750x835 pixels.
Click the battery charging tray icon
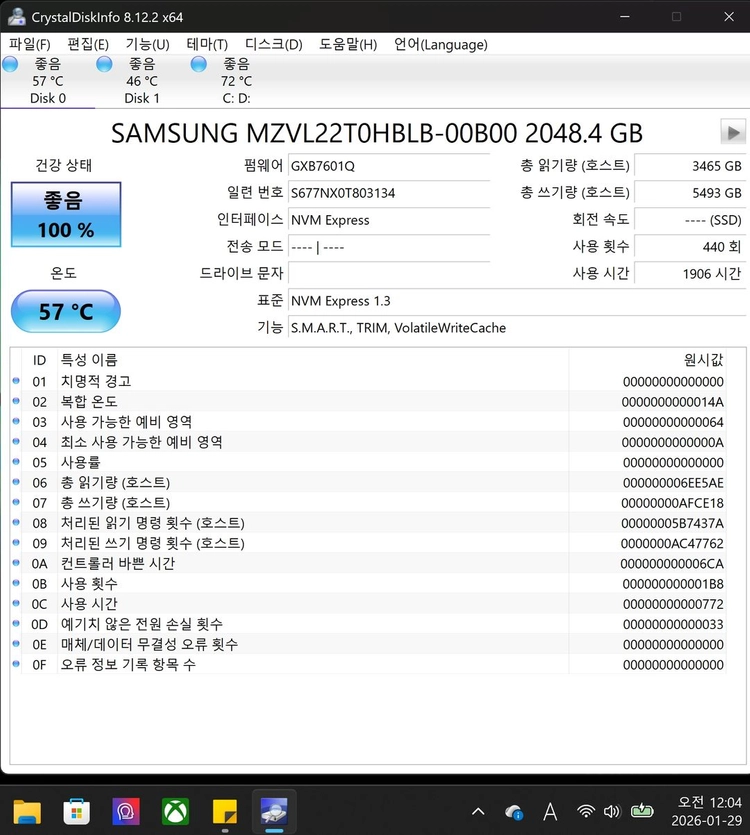(642, 811)
